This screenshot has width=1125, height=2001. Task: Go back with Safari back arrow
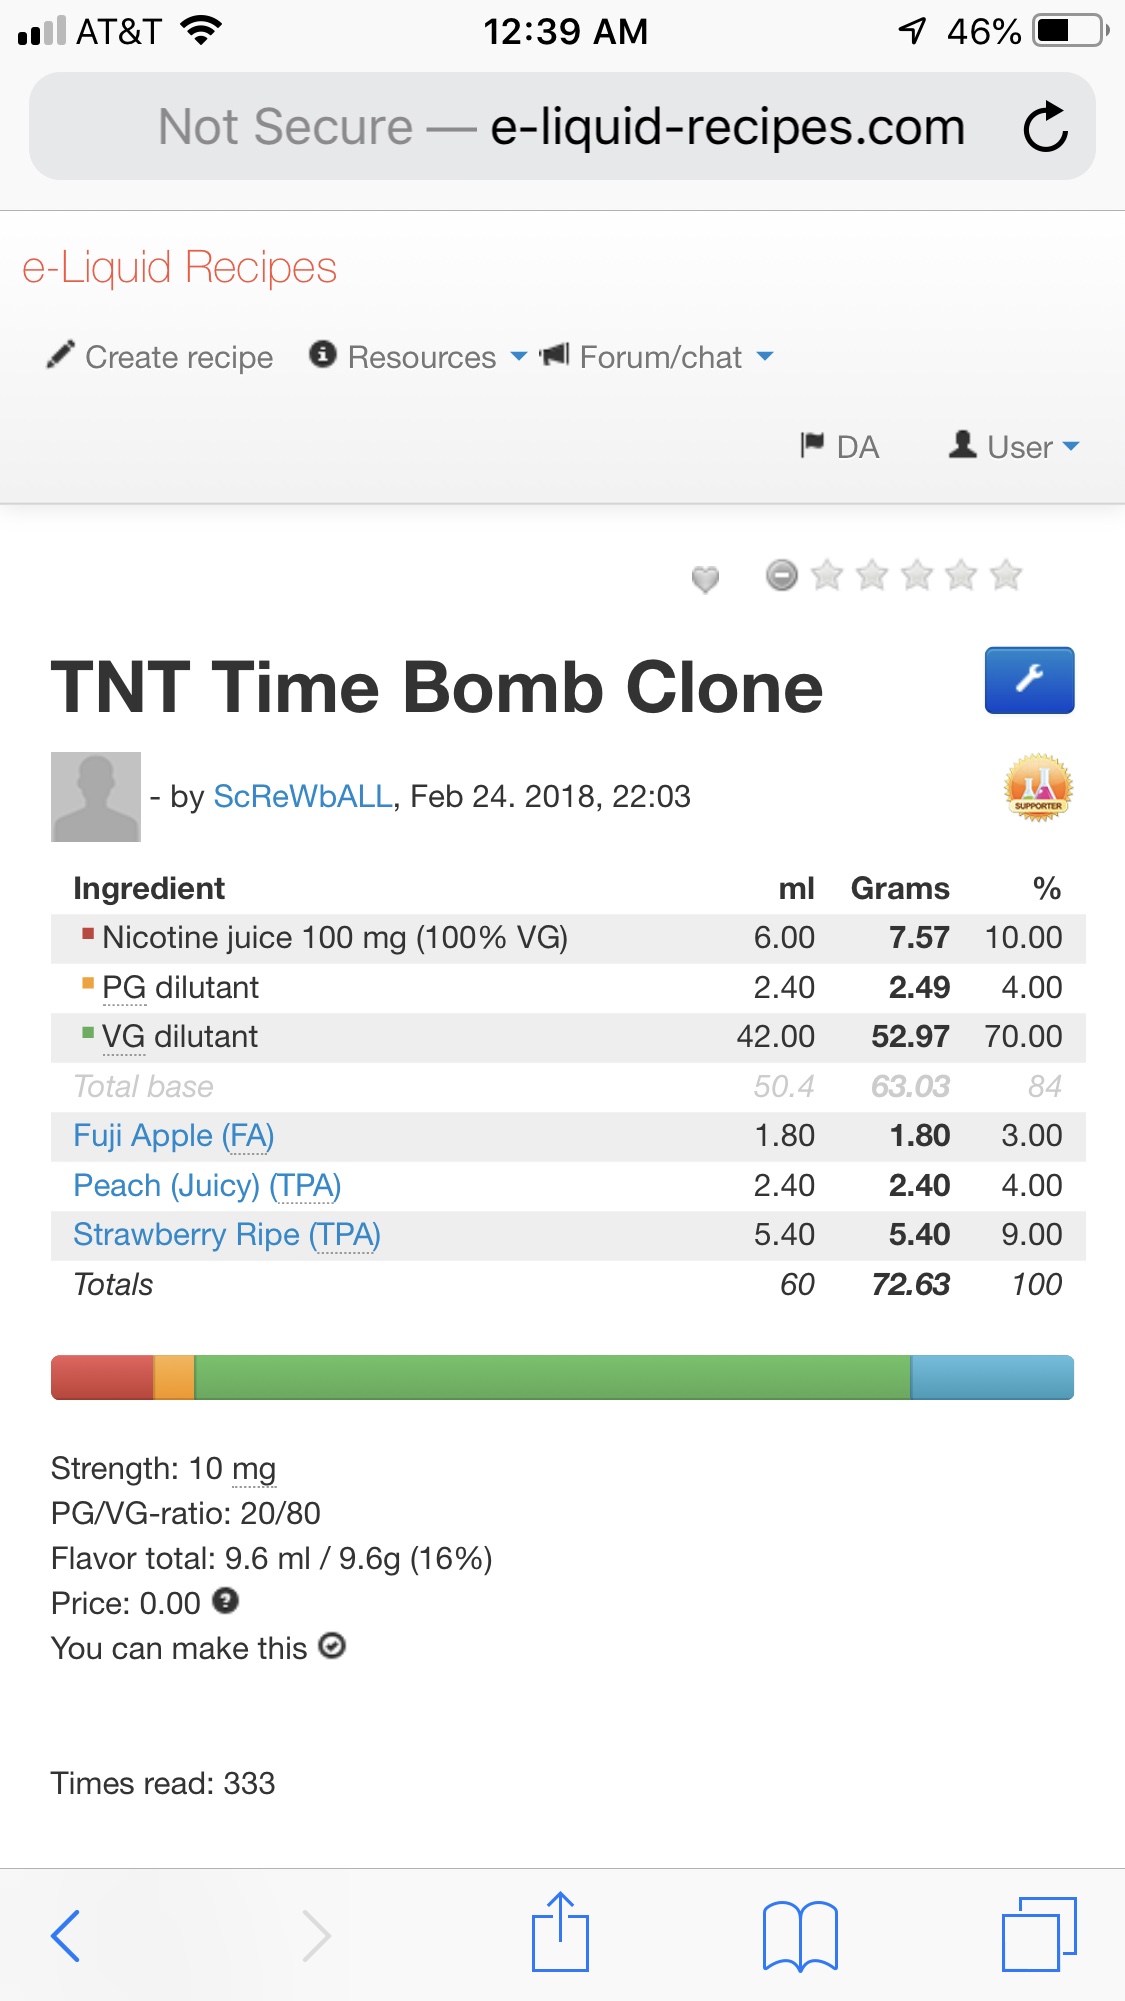pyautogui.click(x=66, y=1934)
